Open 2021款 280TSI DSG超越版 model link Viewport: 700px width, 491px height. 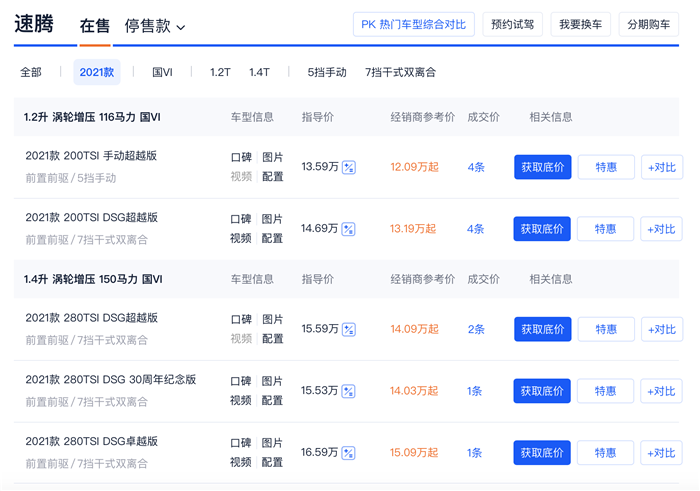92,318
